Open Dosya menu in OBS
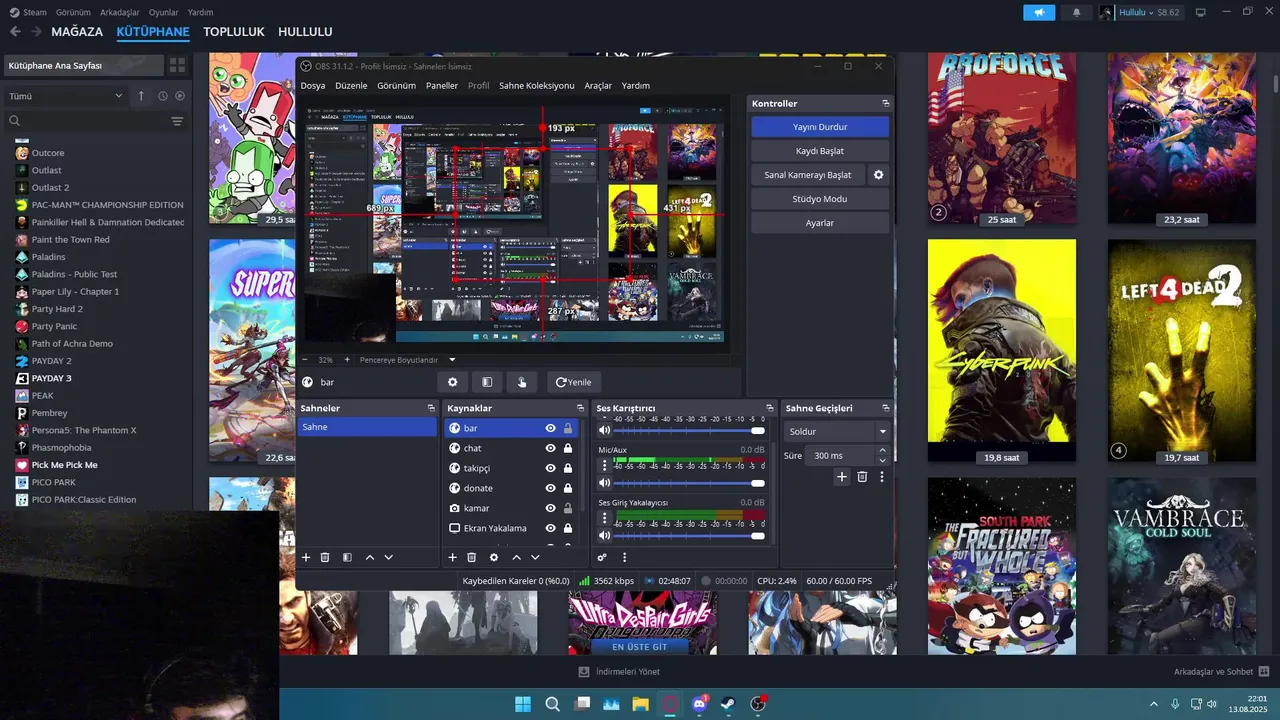 [313, 86]
